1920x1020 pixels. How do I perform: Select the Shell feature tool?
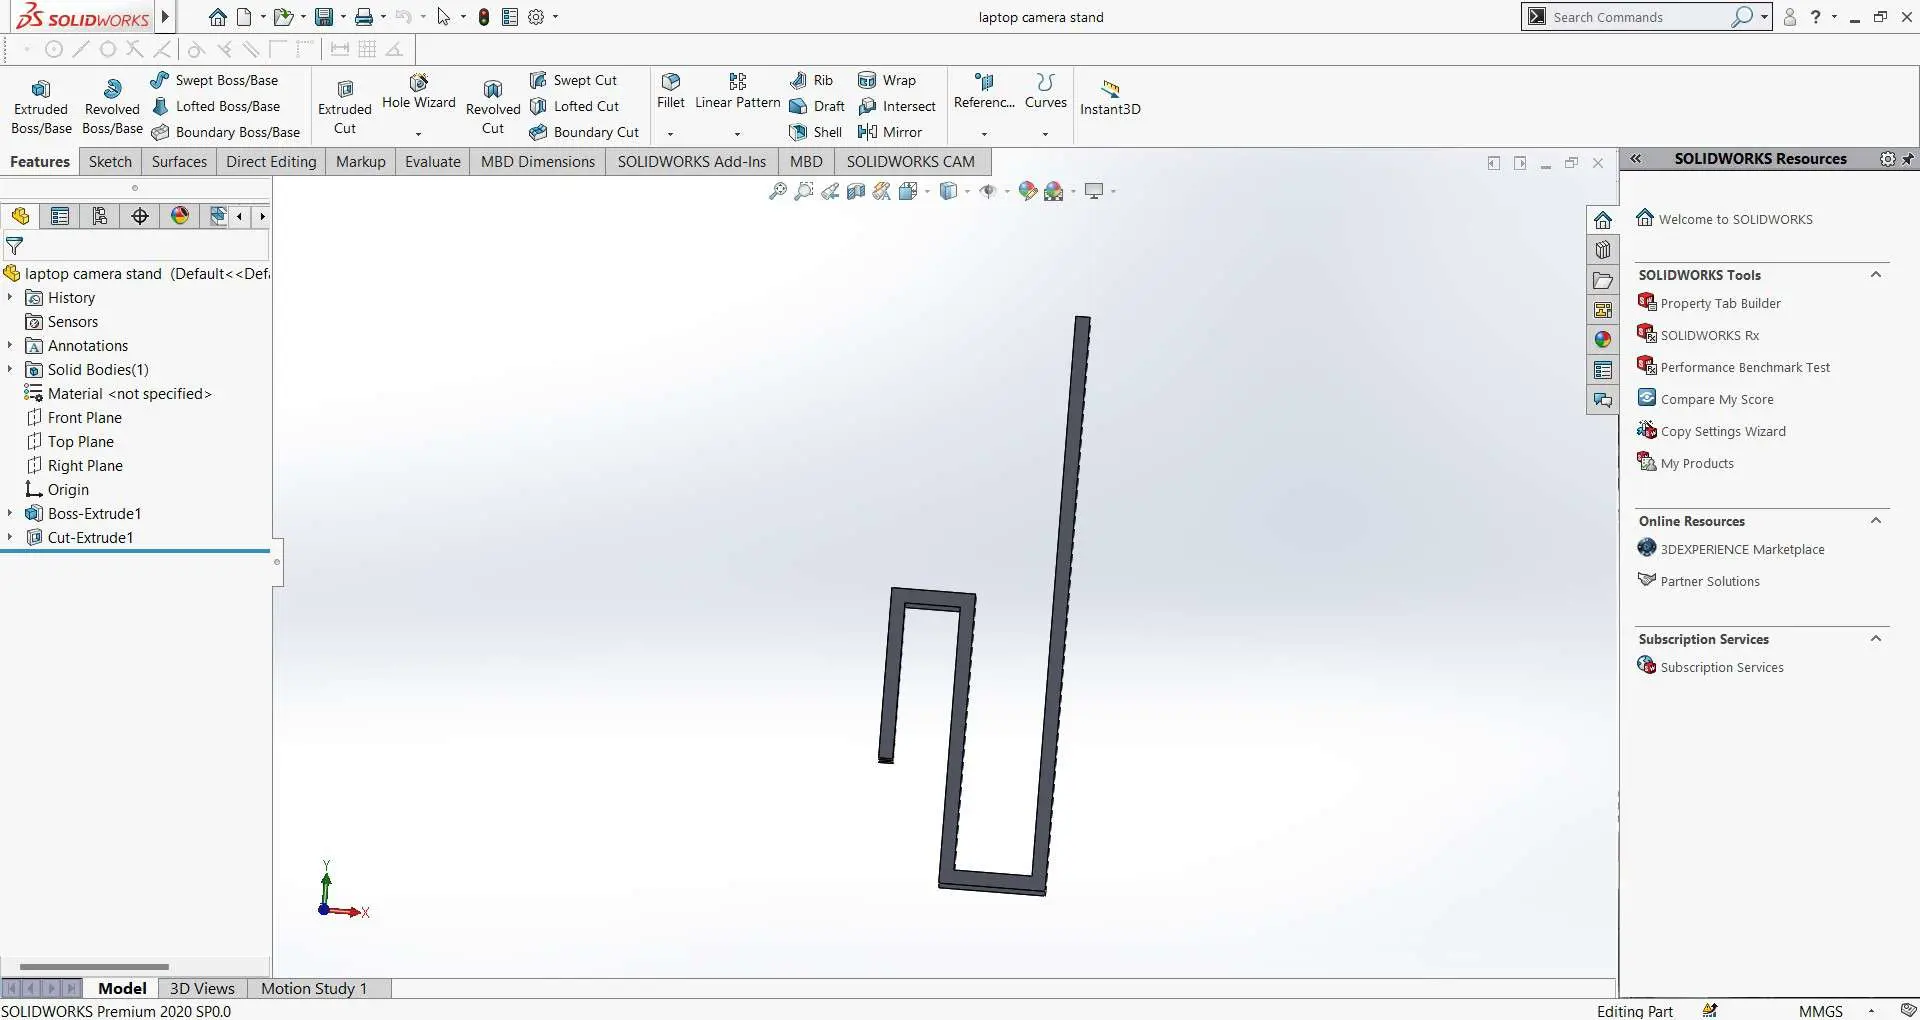point(816,132)
